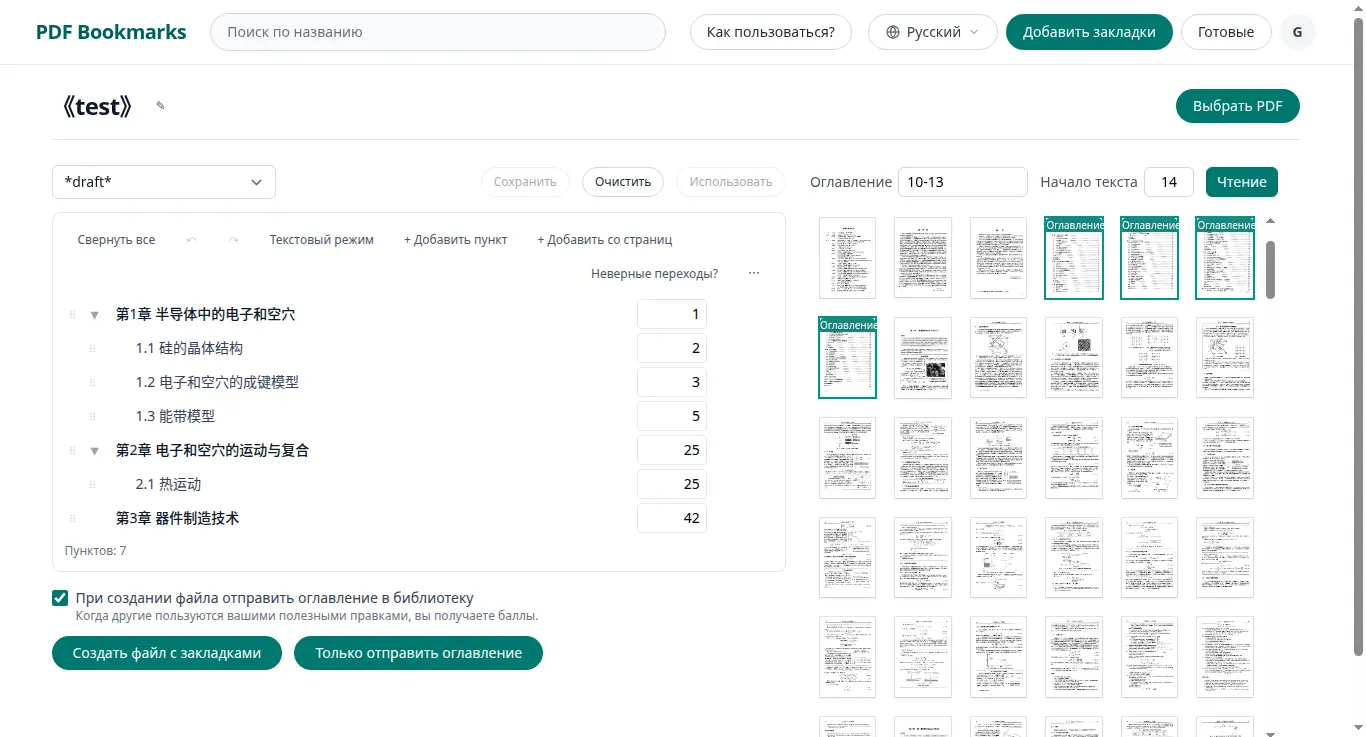Image resolution: width=1366 pixels, height=737 pixels.
Task: Click the pencil edit icon next to test title
Action: (160, 106)
